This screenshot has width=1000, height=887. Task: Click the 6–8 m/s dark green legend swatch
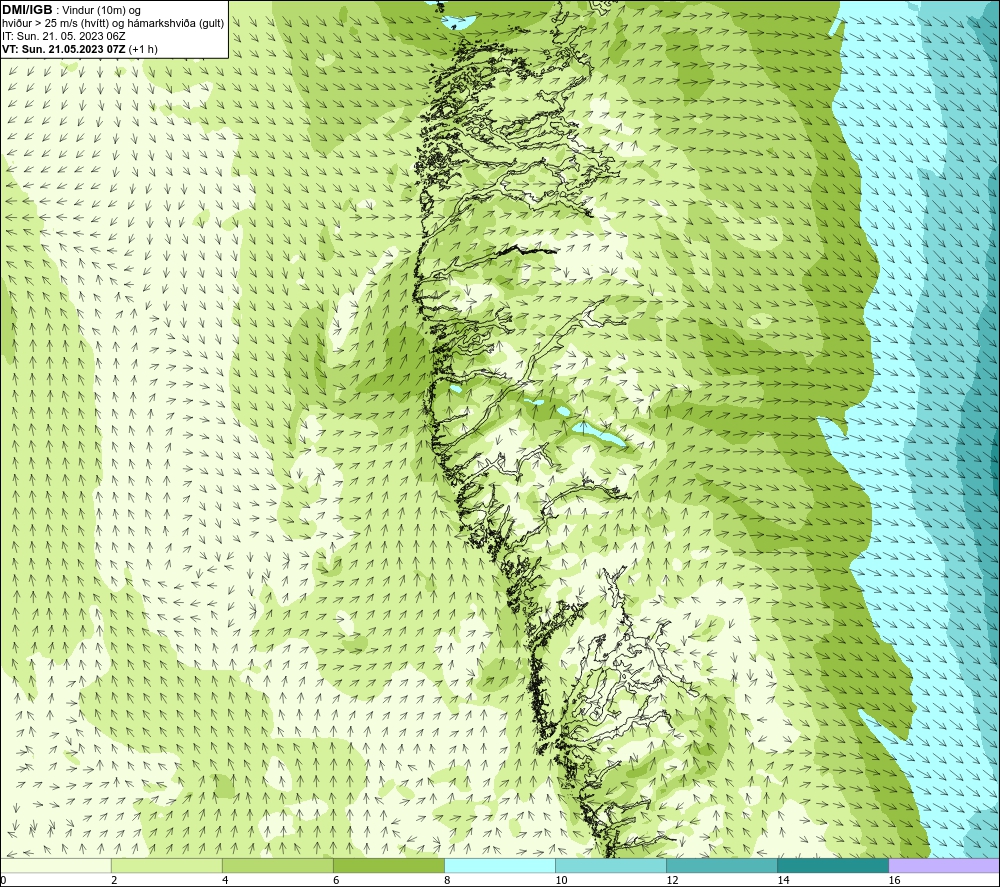point(388,865)
